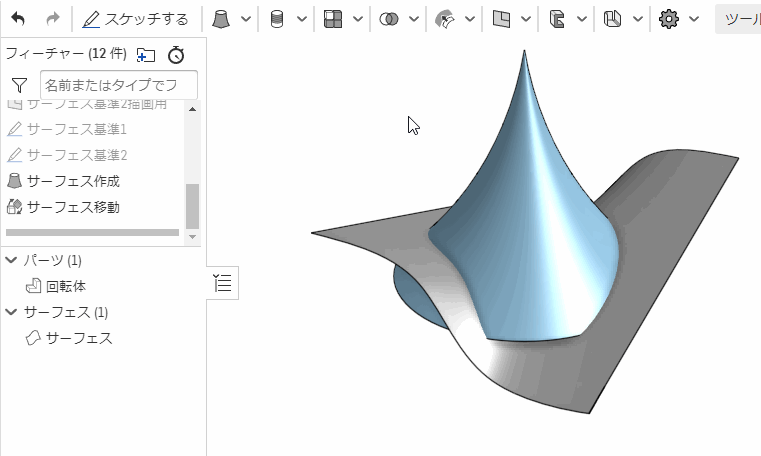Click the feature name filter input field

[118, 86]
